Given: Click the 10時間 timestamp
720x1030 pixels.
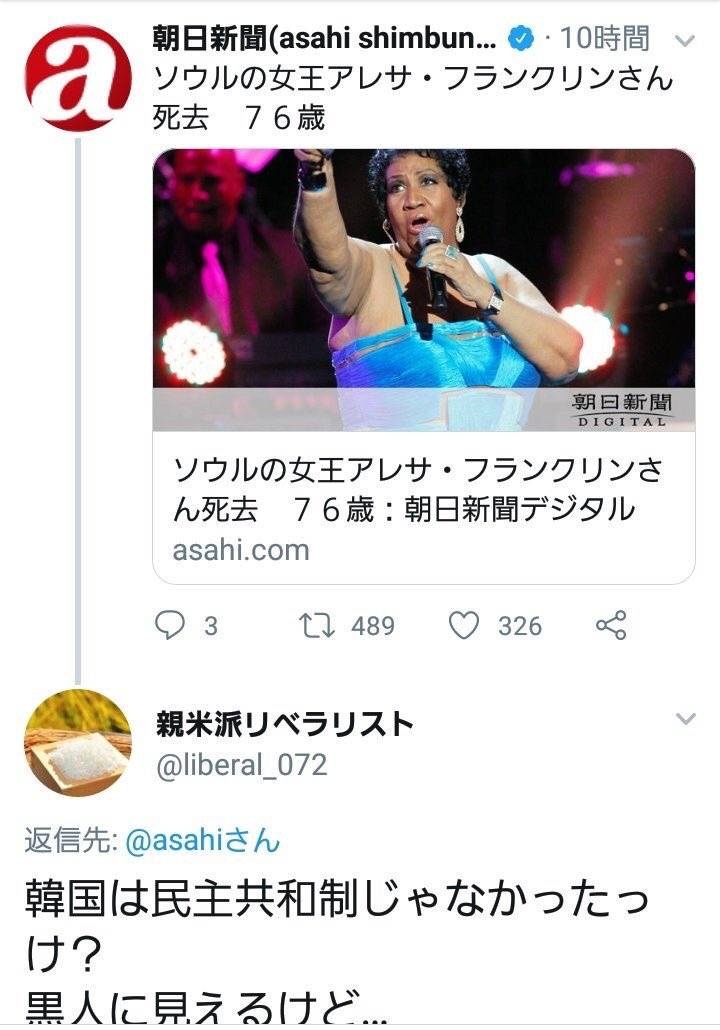Looking at the screenshot, I should (605, 40).
